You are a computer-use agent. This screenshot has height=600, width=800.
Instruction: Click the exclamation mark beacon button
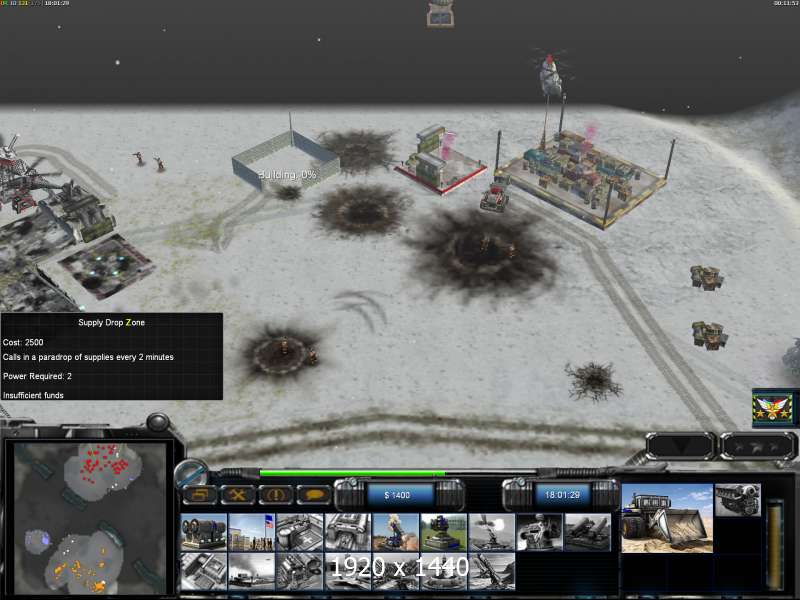(x=276, y=494)
